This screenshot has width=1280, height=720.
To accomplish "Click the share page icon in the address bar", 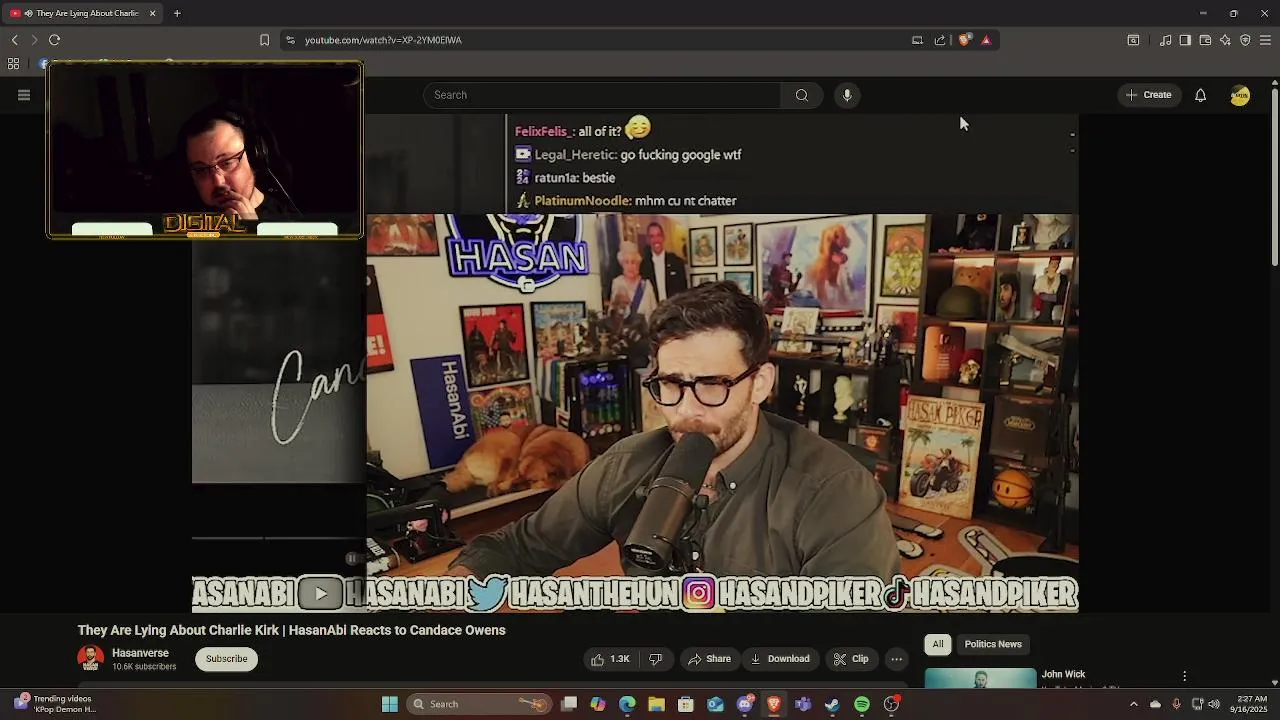I will point(940,40).
